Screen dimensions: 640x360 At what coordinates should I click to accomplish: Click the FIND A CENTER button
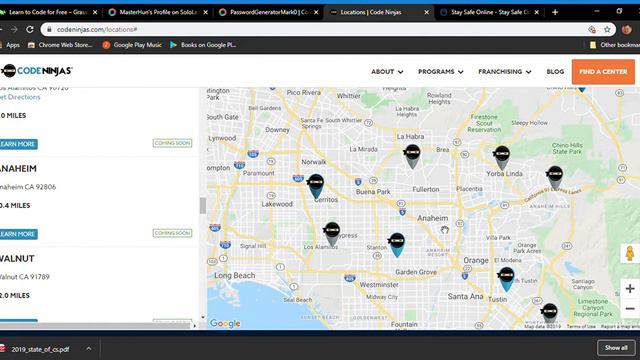[x=603, y=71]
